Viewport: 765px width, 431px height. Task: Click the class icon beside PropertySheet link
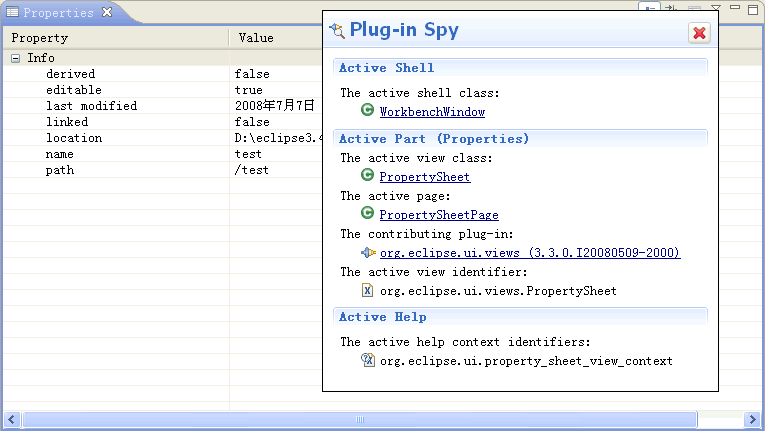[x=367, y=176]
